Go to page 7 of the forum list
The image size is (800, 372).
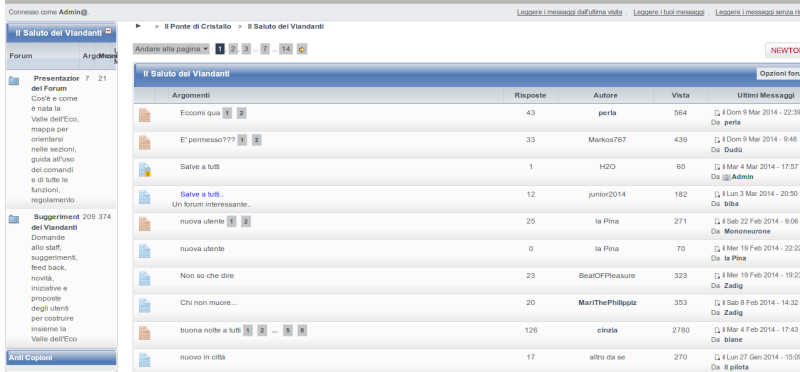(265, 49)
